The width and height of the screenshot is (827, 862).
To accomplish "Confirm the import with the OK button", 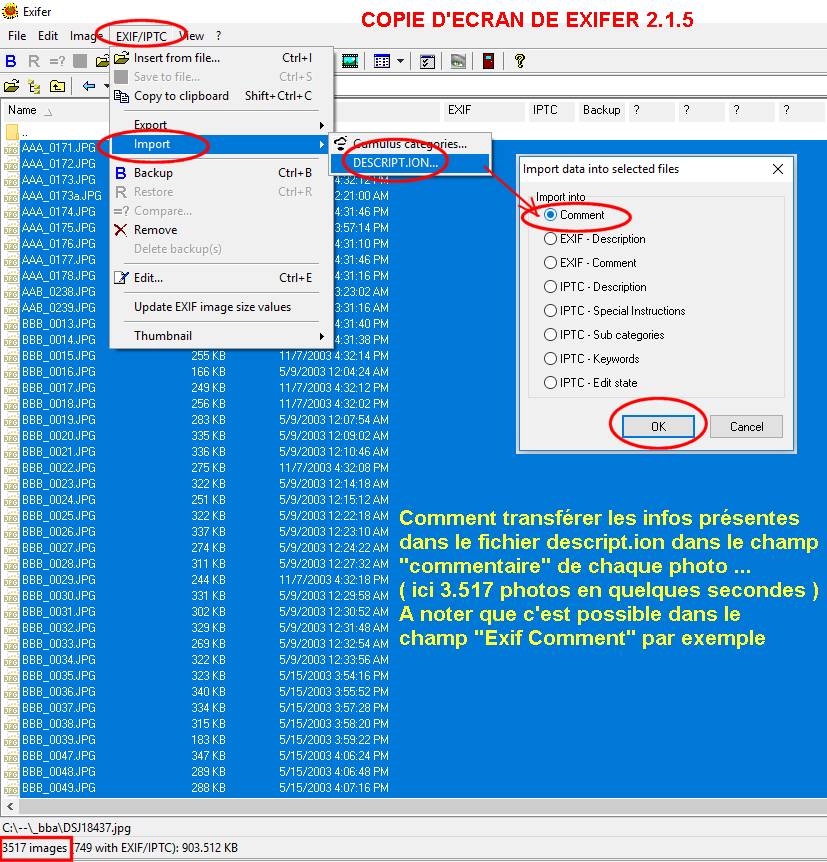I will pyautogui.click(x=658, y=427).
